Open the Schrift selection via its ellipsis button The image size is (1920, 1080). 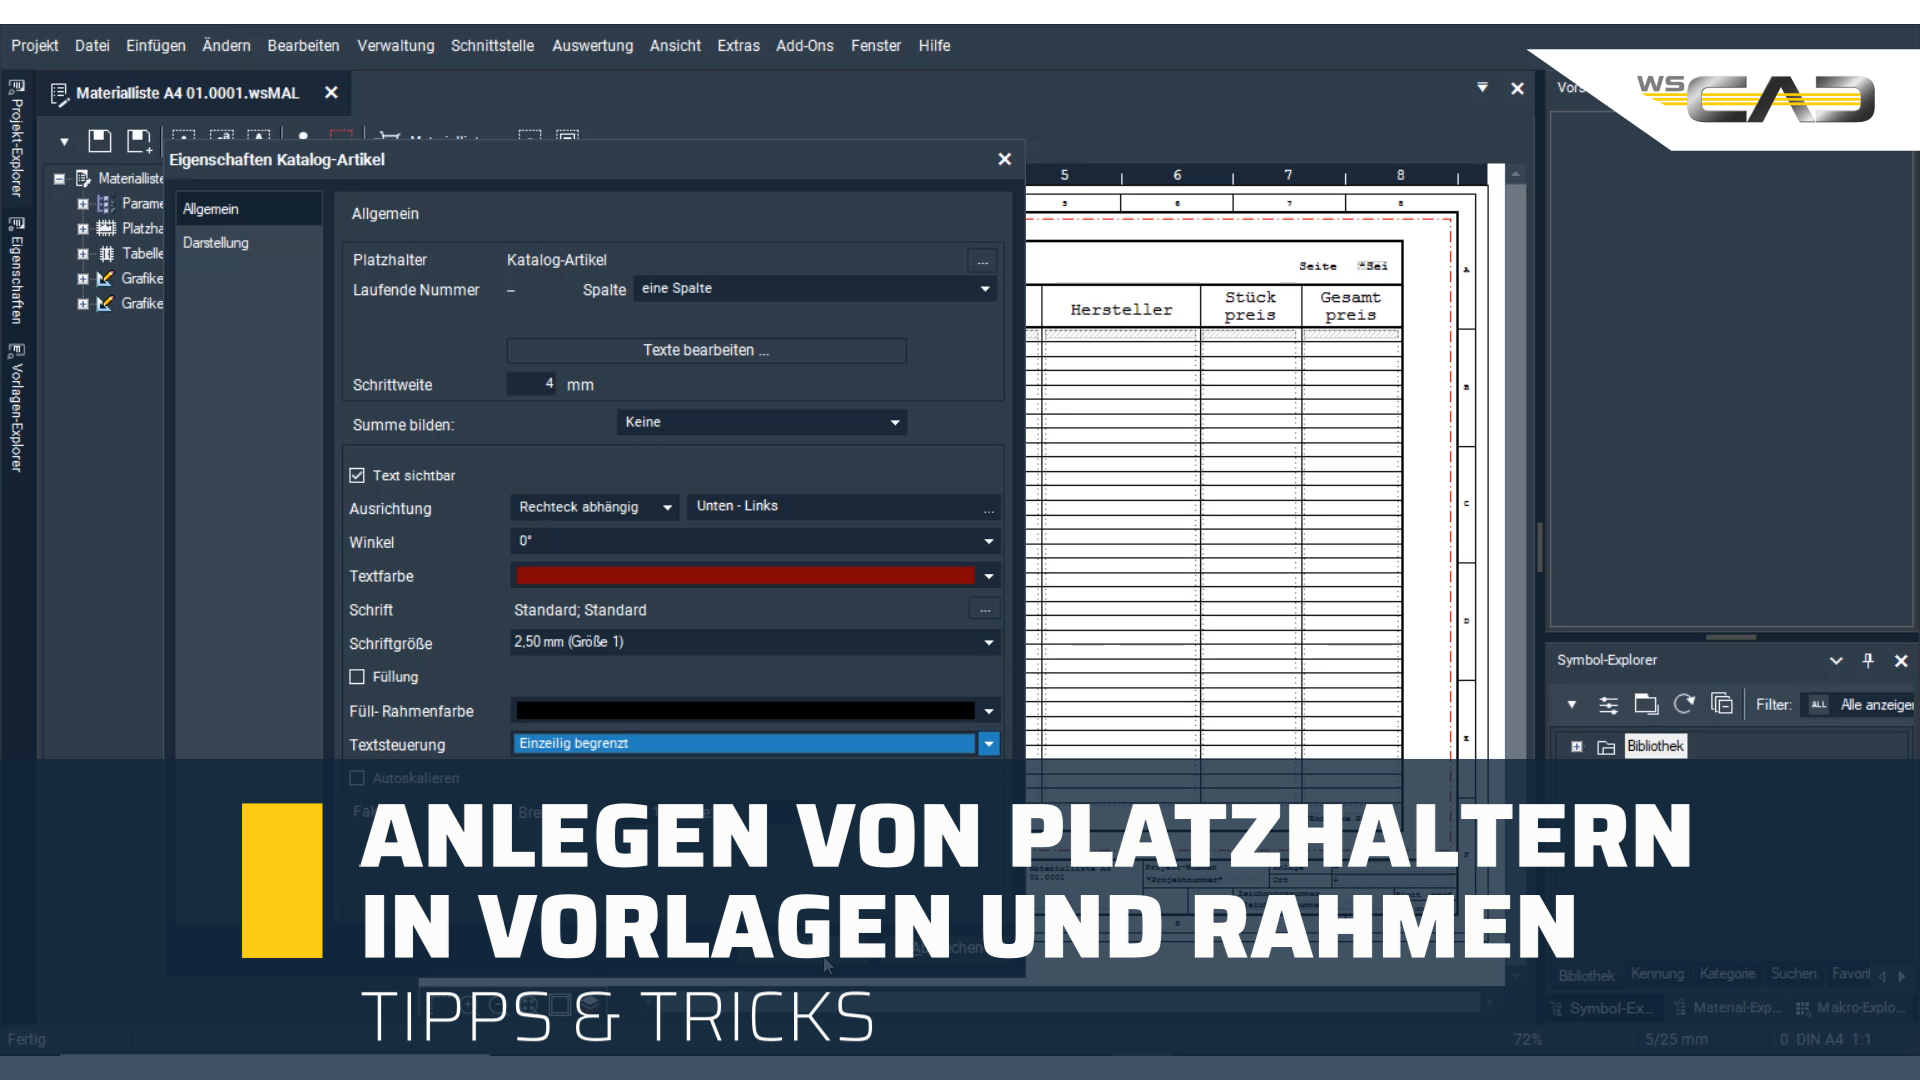coord(984,609)
